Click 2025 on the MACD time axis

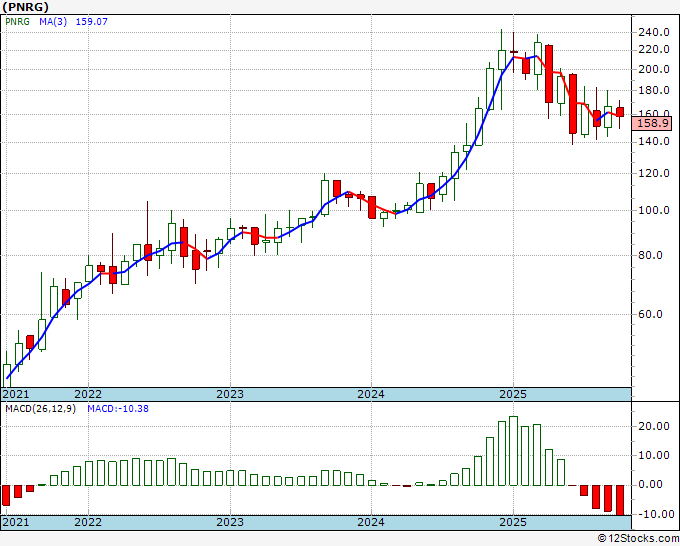click(513, 522)
